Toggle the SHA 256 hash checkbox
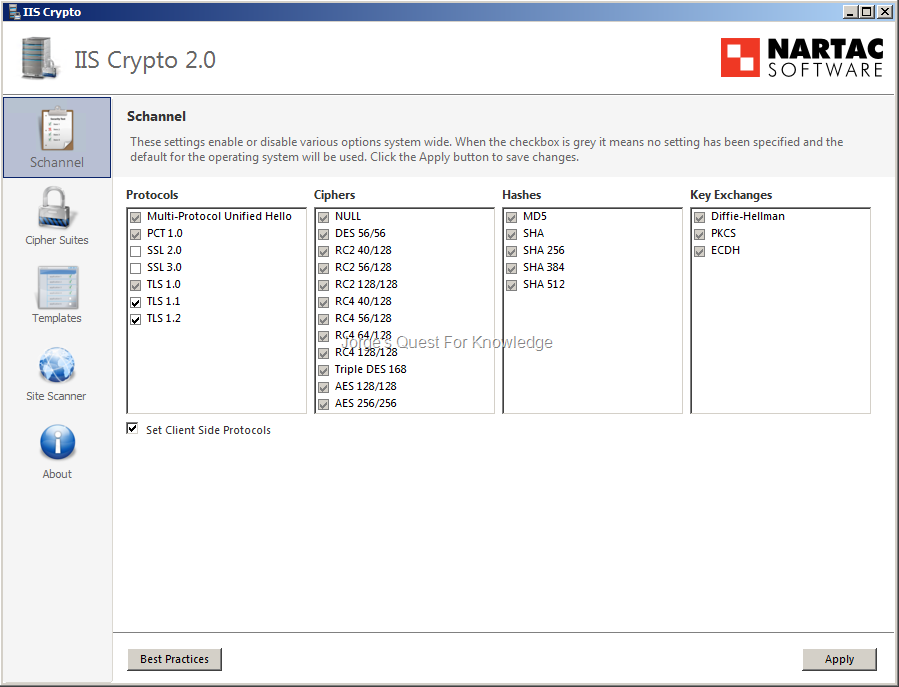Viewport: 899px width, 687px height. (x=511, y=251)
